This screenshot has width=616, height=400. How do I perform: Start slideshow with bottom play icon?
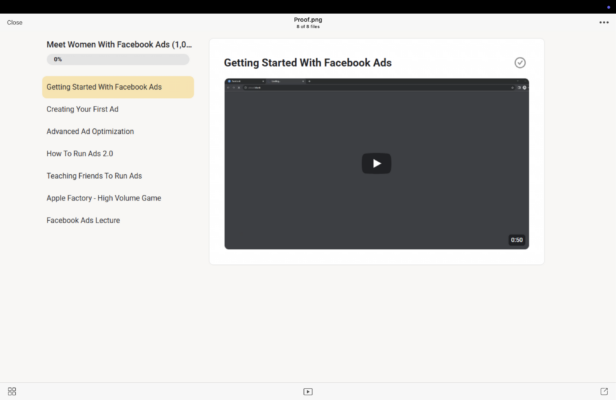tap(308, 391)
